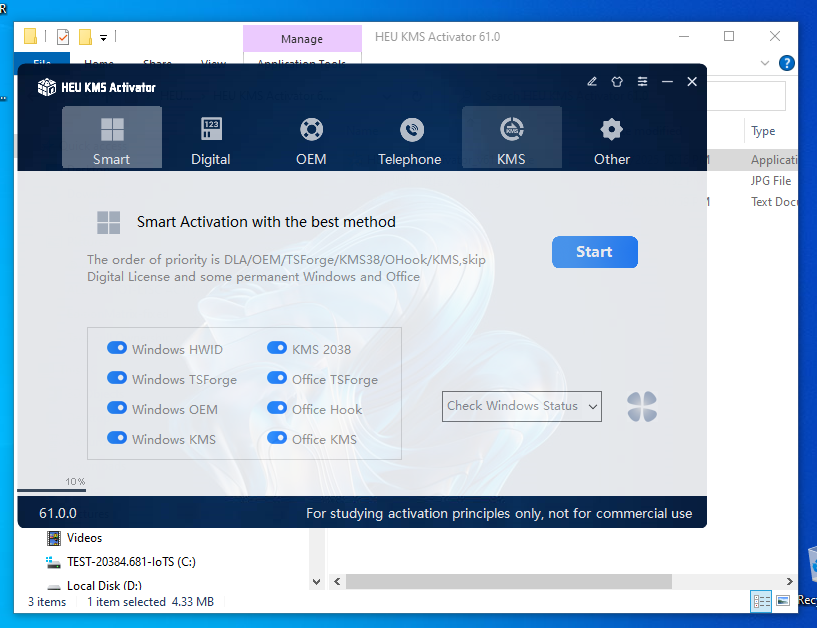Click the activation progress bar at 10%

point(51,490)
